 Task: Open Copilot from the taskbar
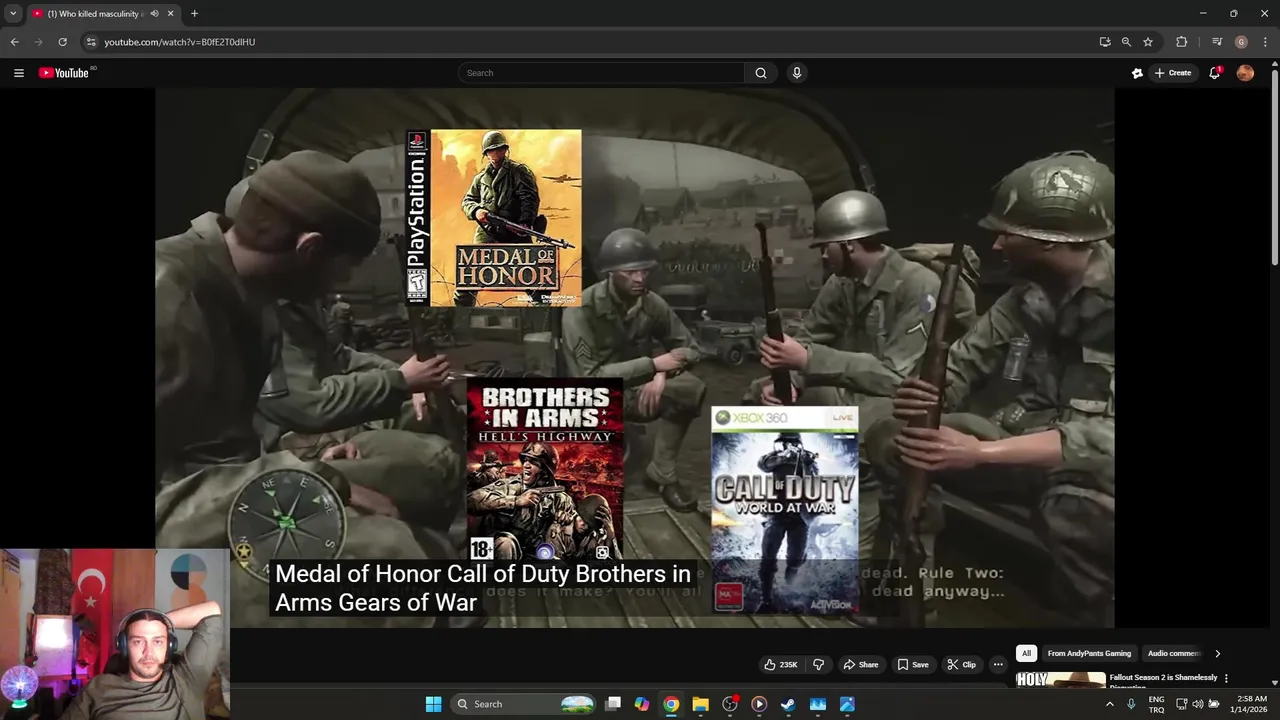click(x=642, y=704)
